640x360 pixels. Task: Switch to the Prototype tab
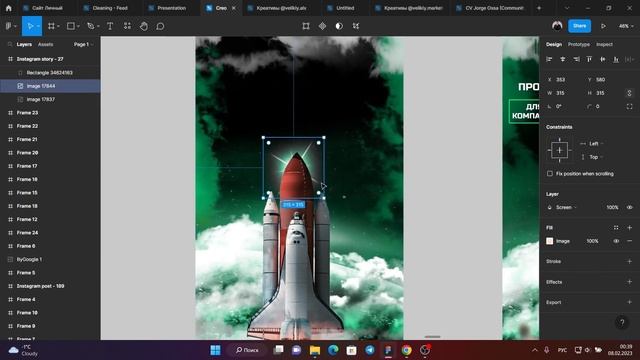point(579,44)
